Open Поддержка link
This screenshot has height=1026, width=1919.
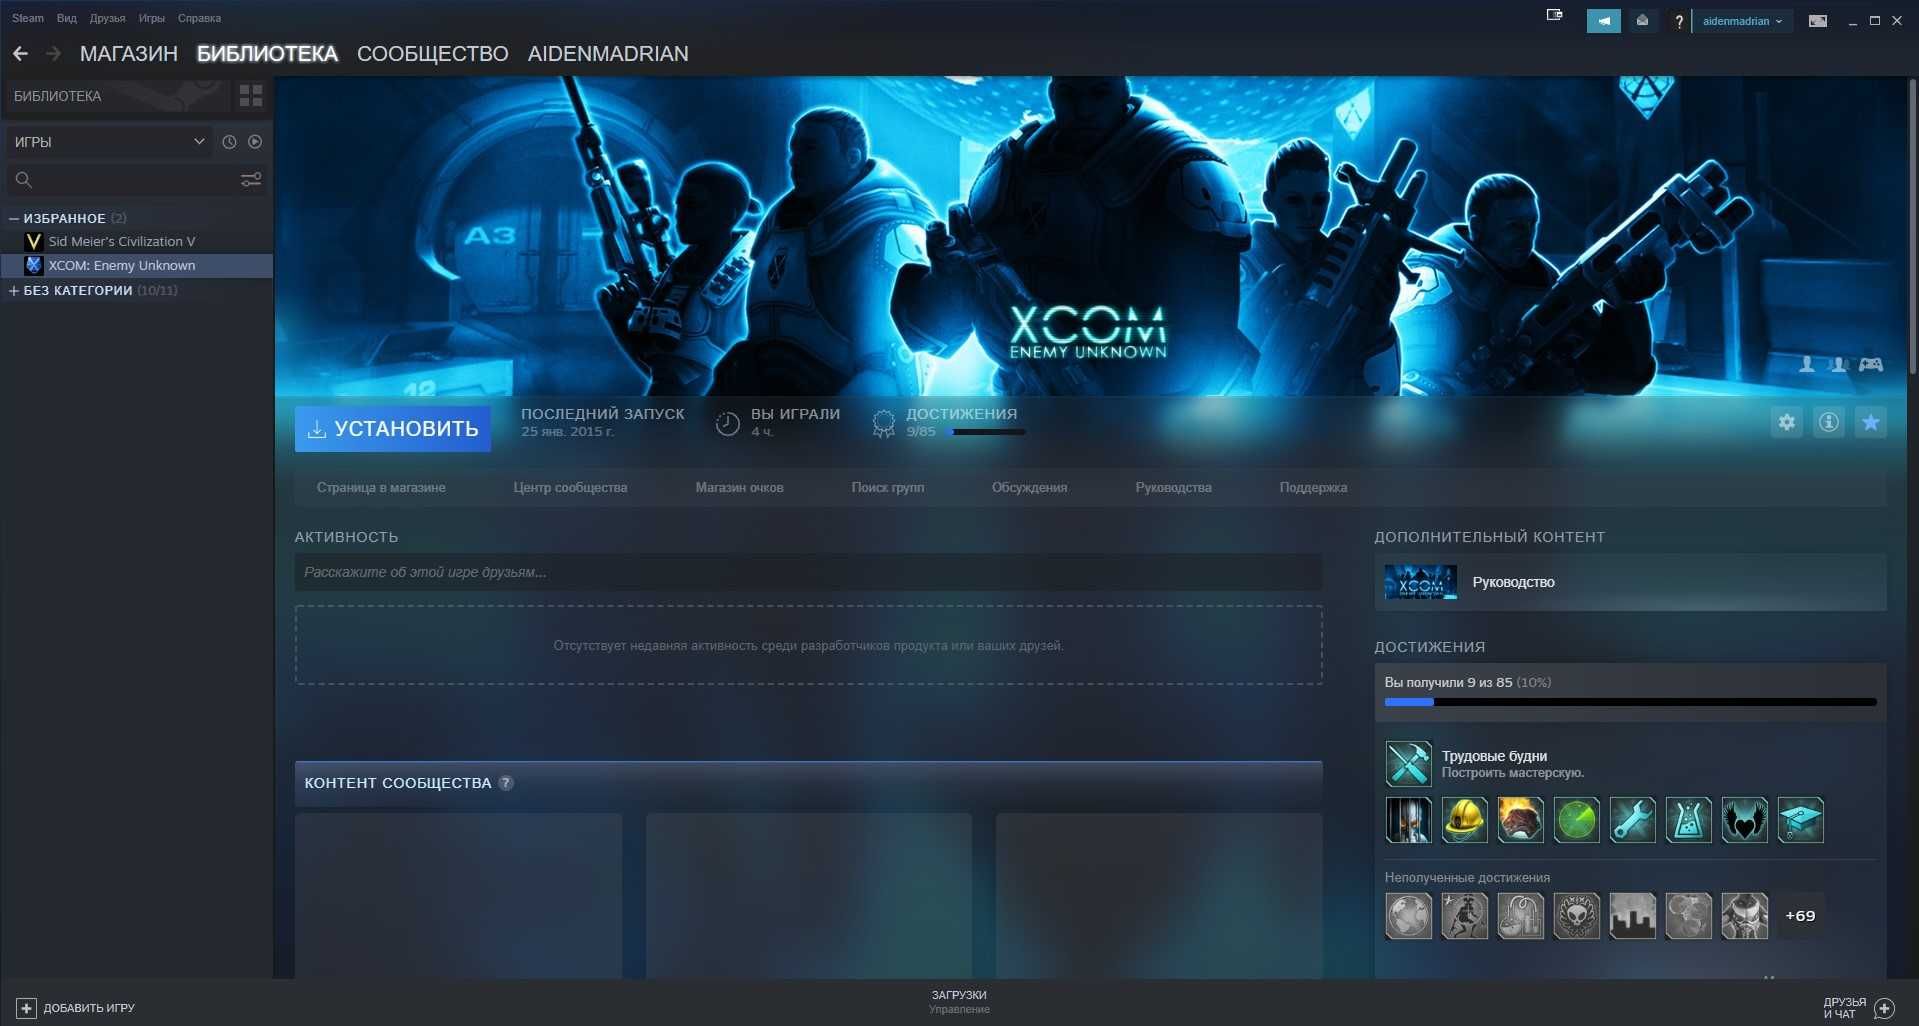[1313, 488]
